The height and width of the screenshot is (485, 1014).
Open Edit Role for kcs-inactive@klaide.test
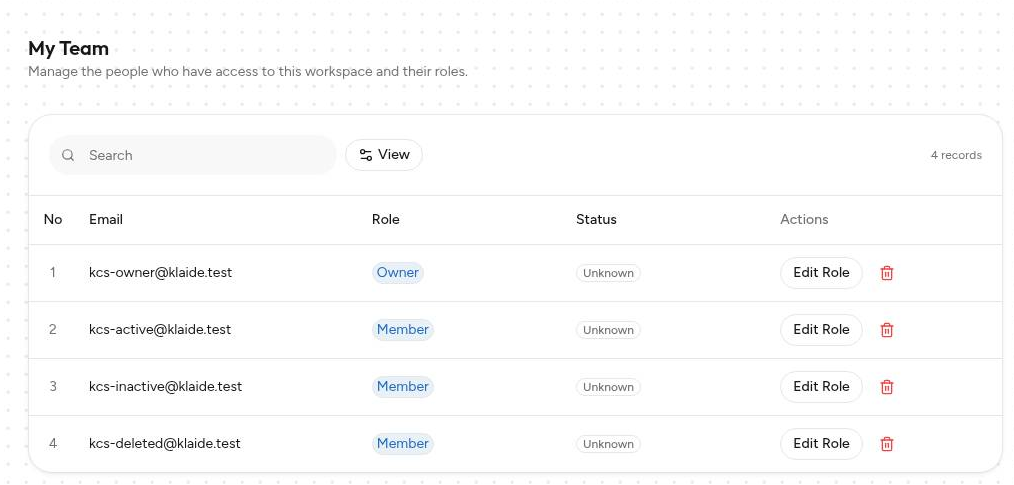(x=821, y=387)
